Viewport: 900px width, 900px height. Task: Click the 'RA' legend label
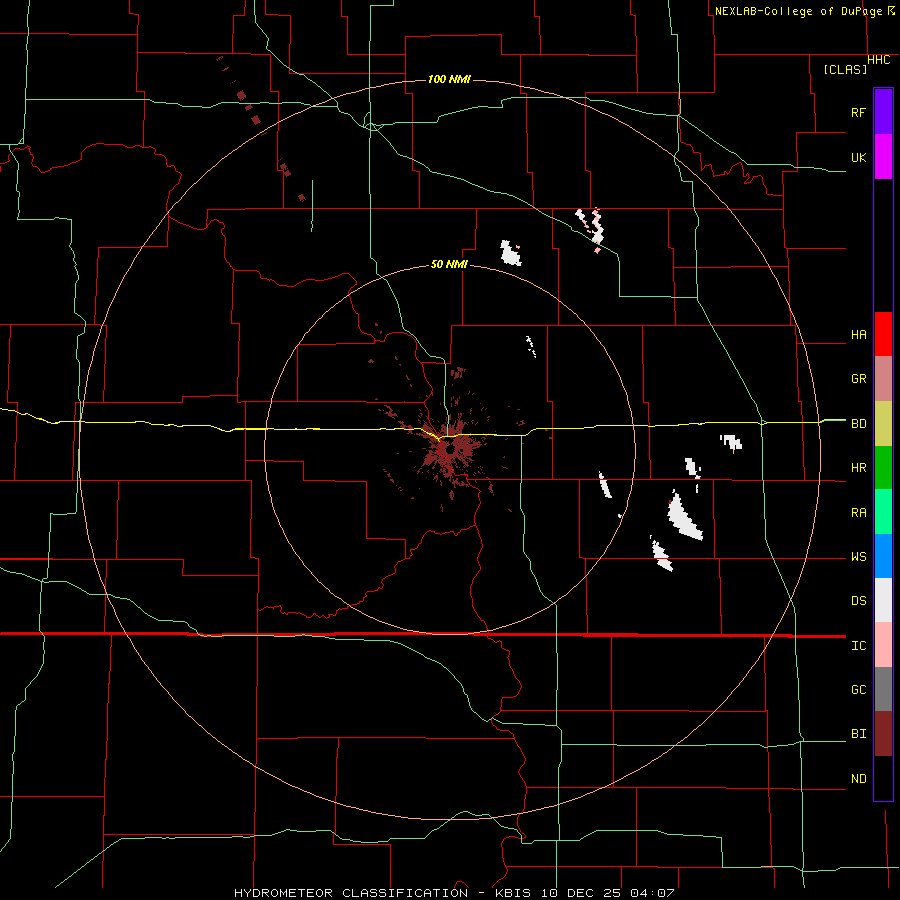[x=858, y=513]
